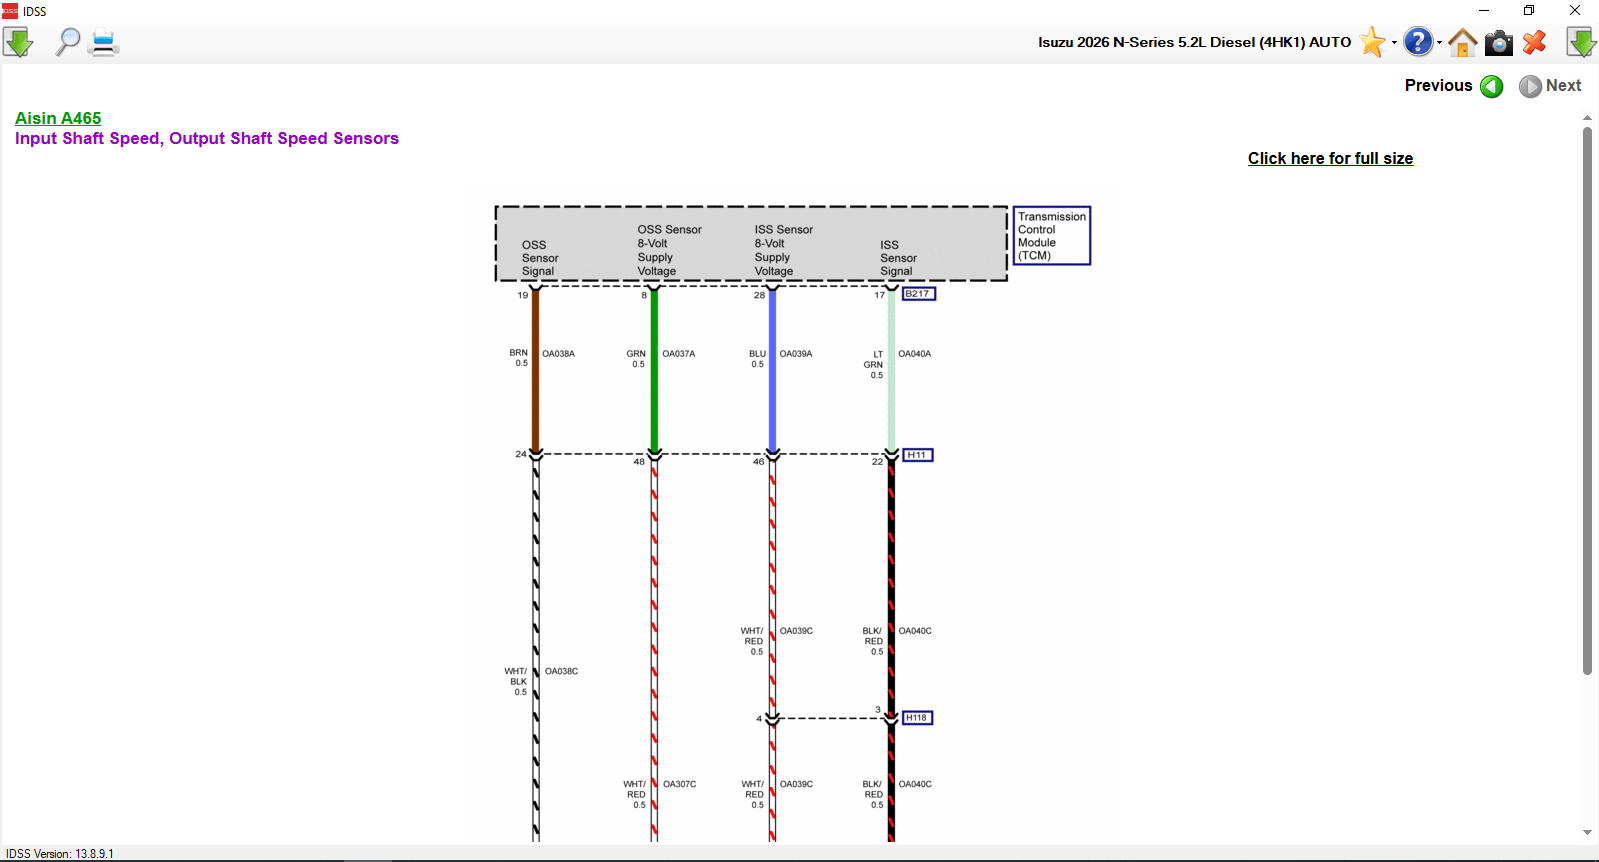Select the H118 connector label

pyautogui.click(x=917, y=718)
